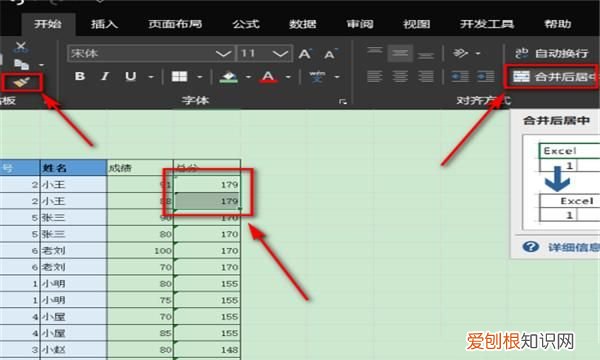
Task: Click 详细信息 help link in tooltip
Action: point(574,247)
